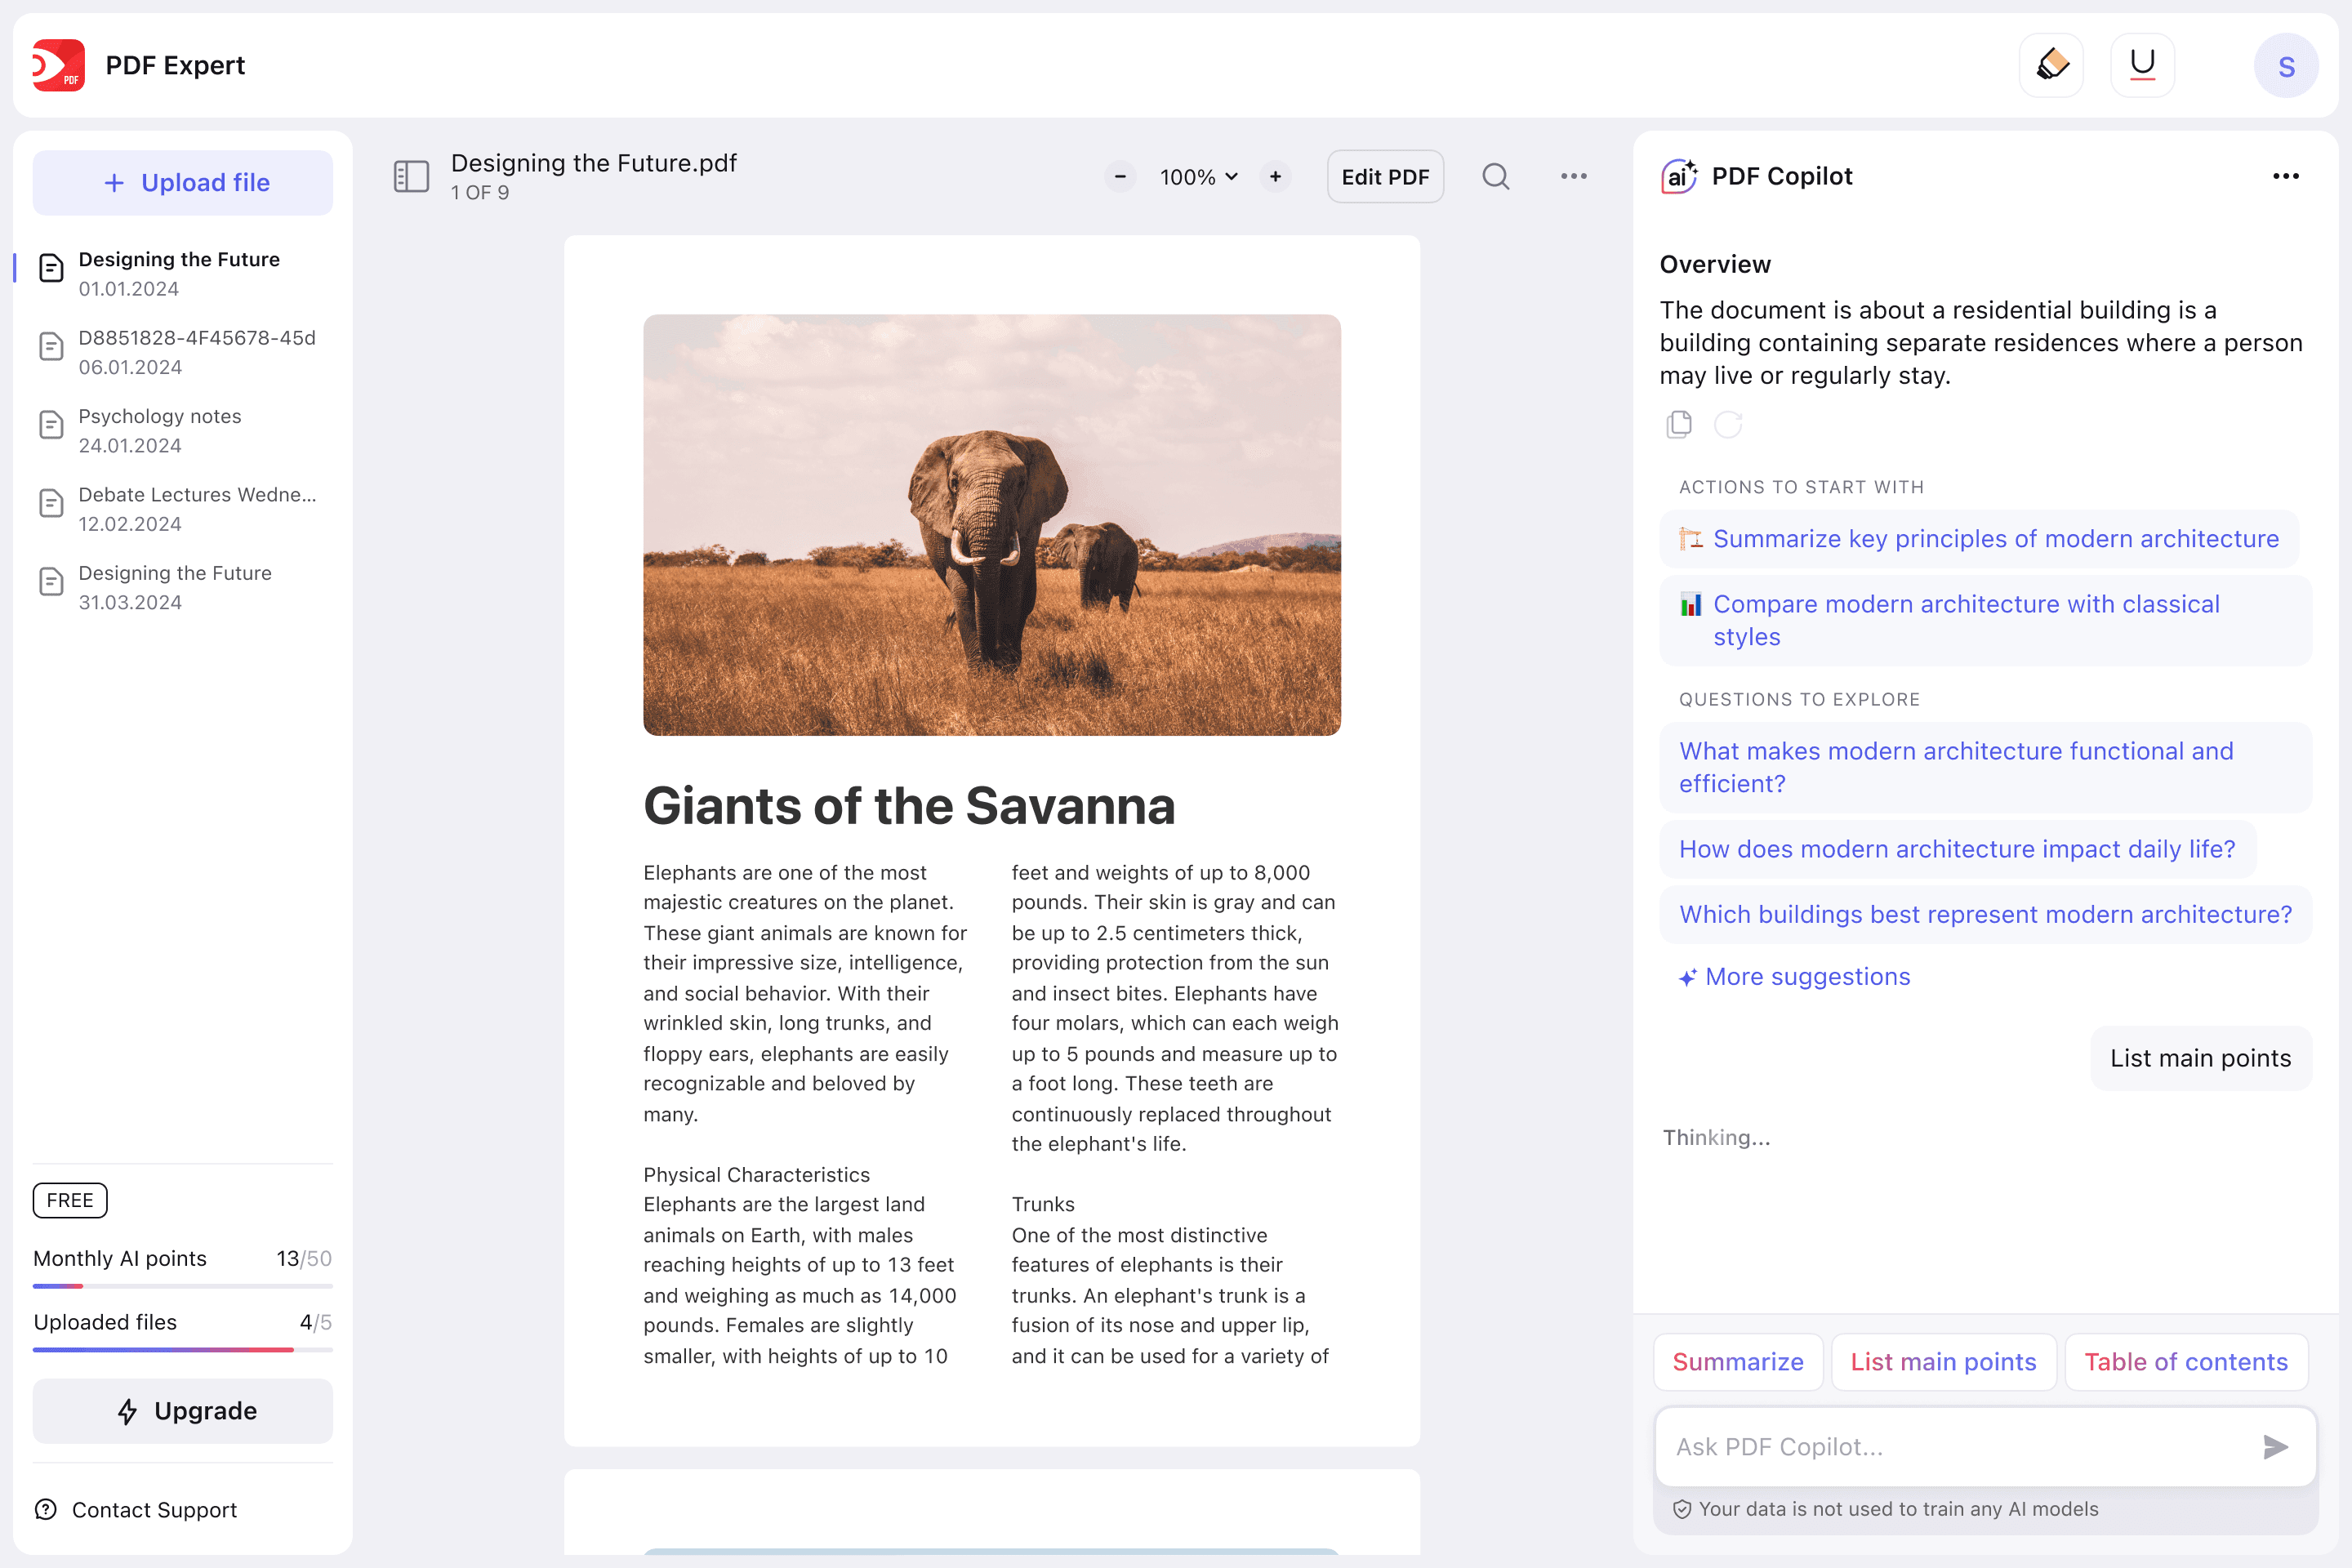Image resolution: width=2352 pixels, height=1568 pixels.
Task: Click the Psychology notes document icon
Action: point(51,425)
